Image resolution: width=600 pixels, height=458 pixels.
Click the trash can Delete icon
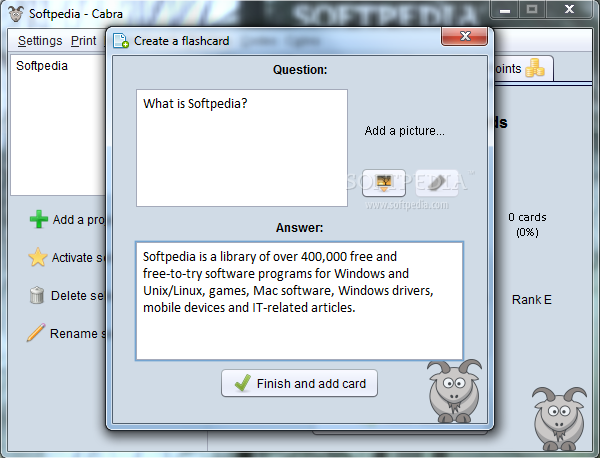(37, 295)
